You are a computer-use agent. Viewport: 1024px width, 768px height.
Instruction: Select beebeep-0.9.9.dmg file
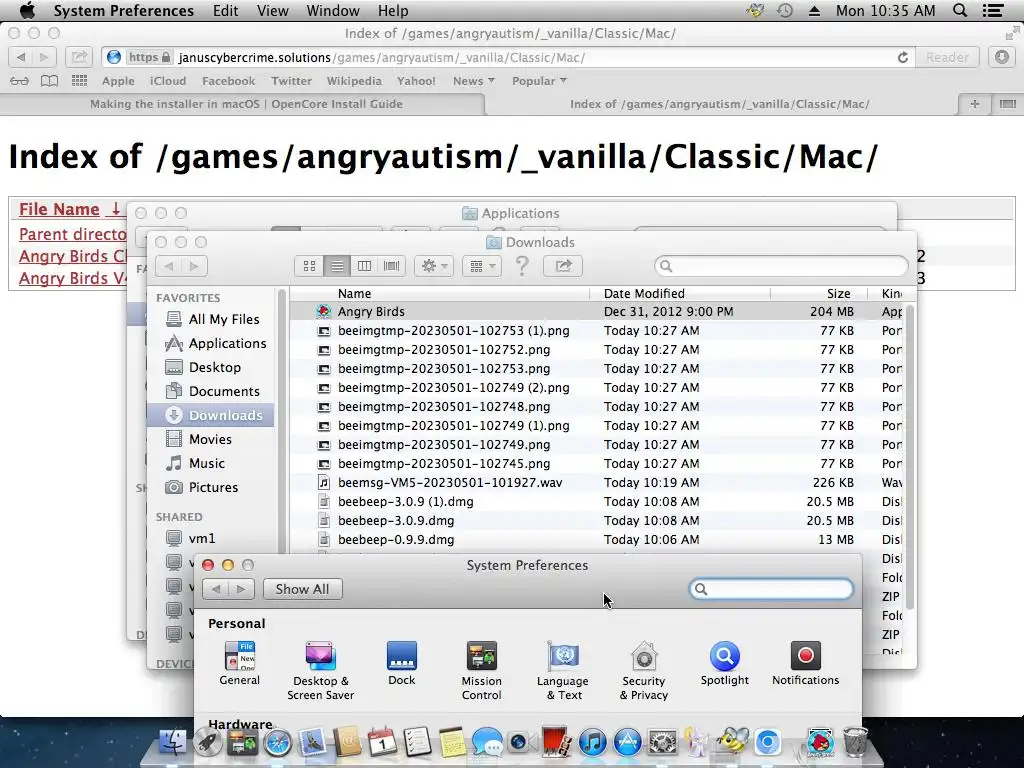click(x=597, y=539)
